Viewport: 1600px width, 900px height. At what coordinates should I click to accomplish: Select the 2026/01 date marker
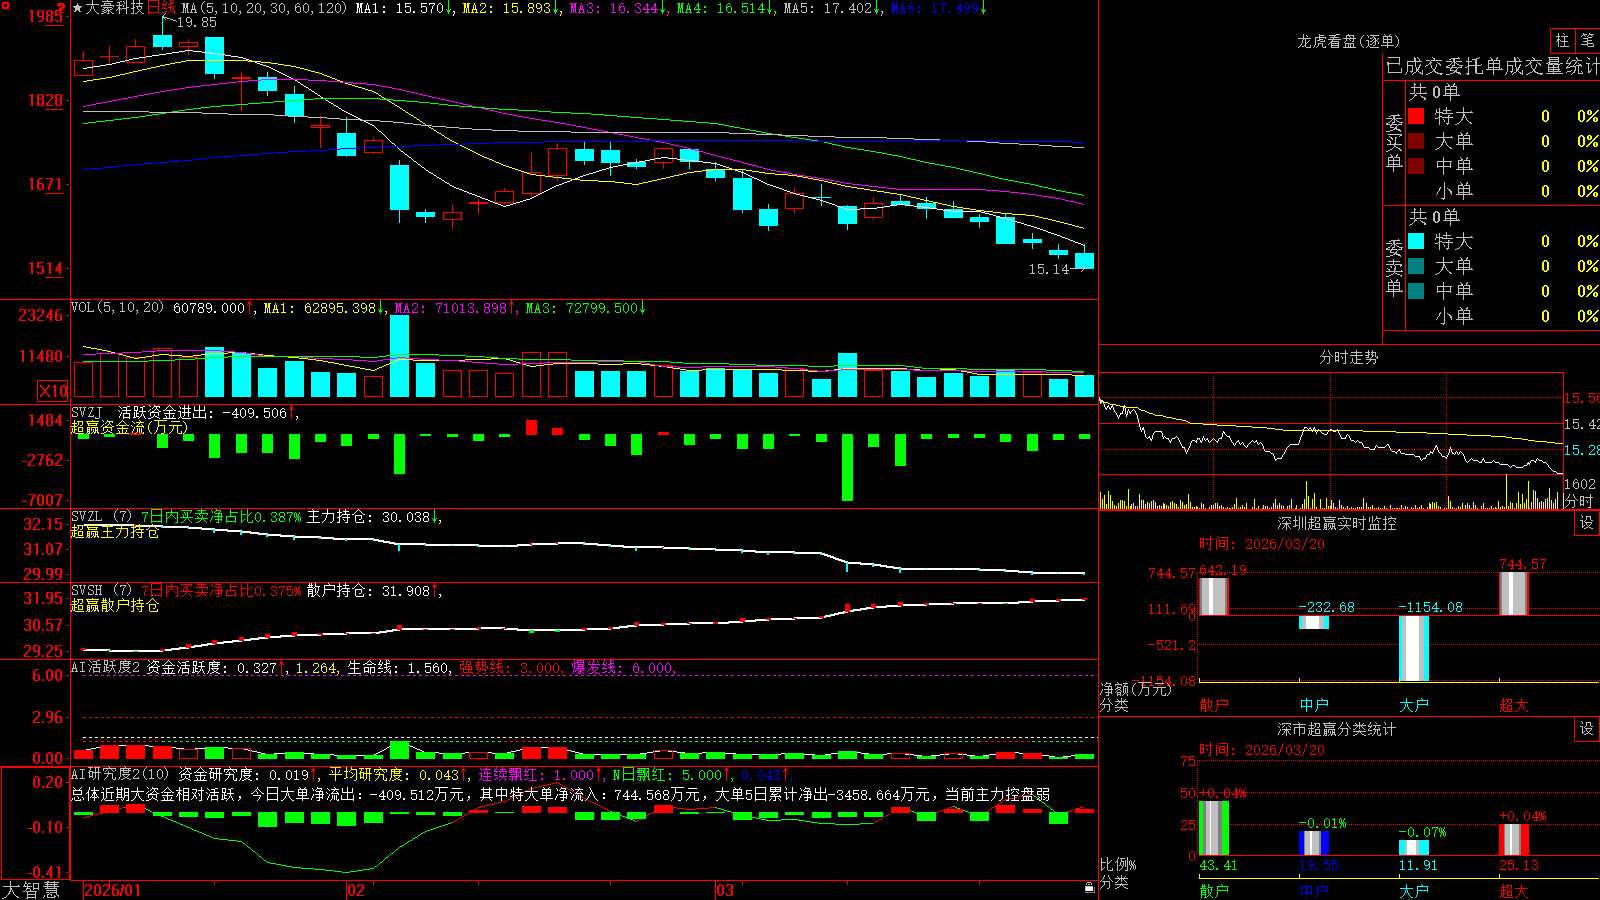(x=113, y=890)
